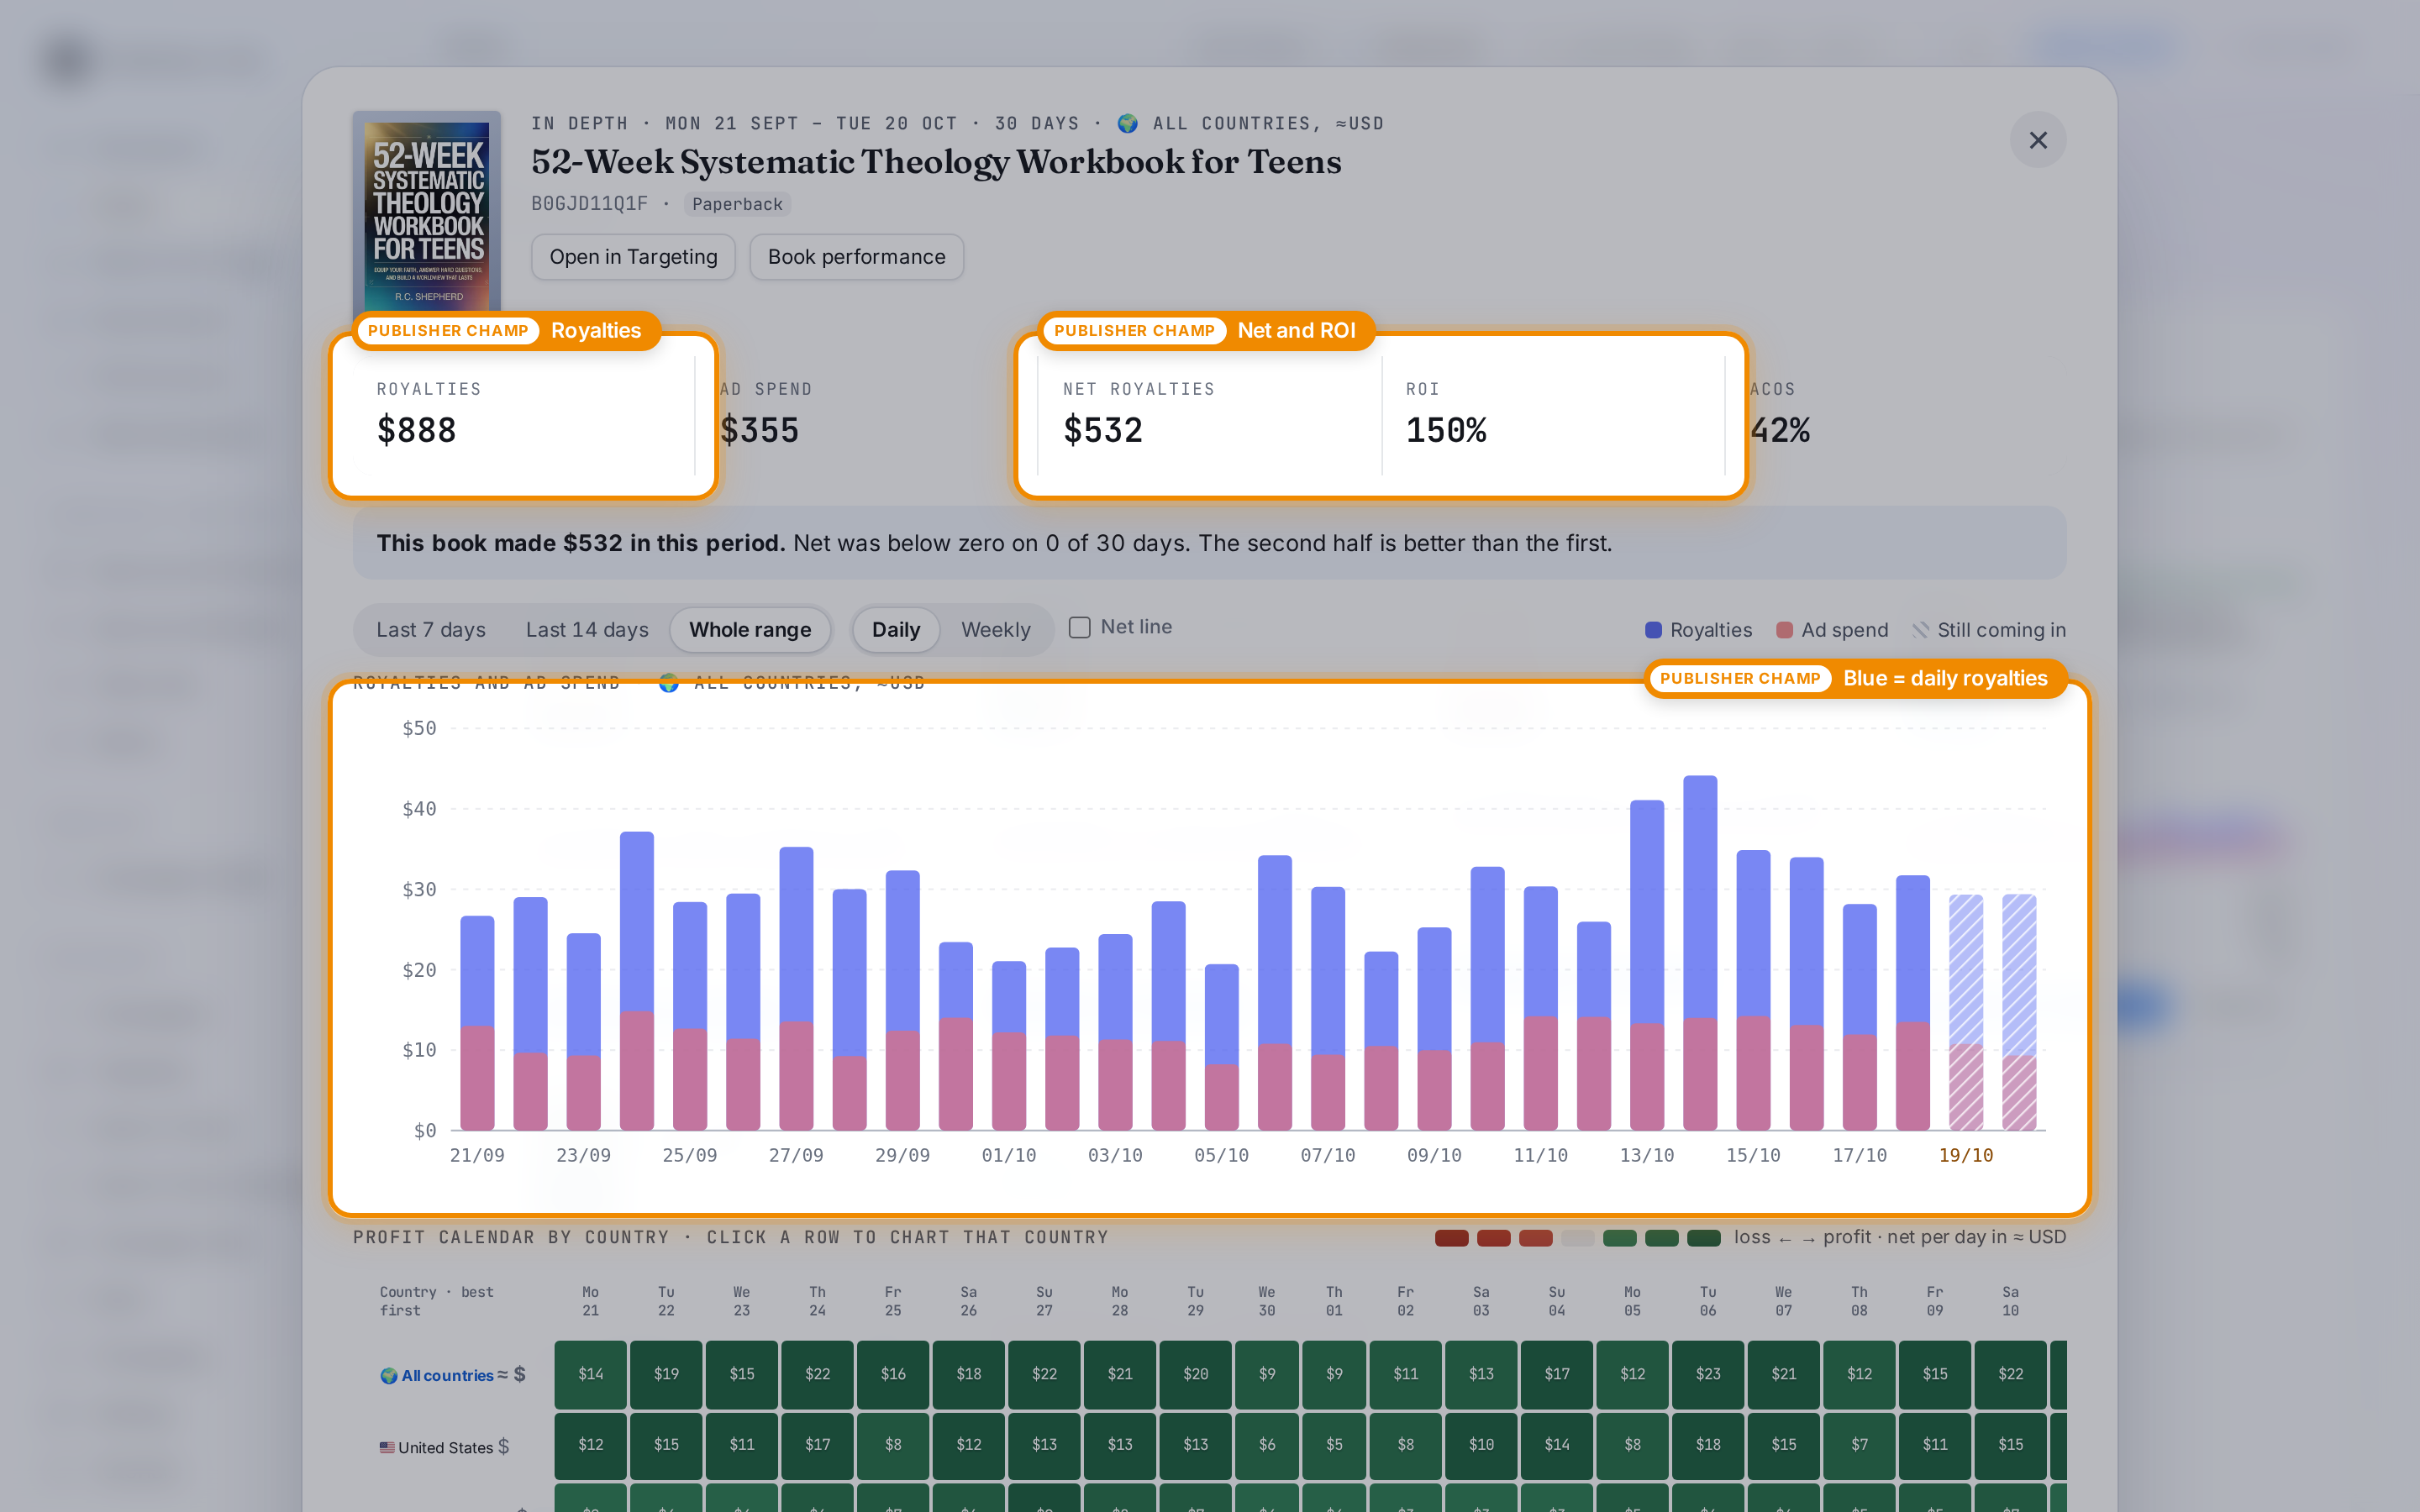The width and height of the screenshot is (2420, 1512).
Task: Click the Ad Spend $355 value
Action: coord(760,431)
